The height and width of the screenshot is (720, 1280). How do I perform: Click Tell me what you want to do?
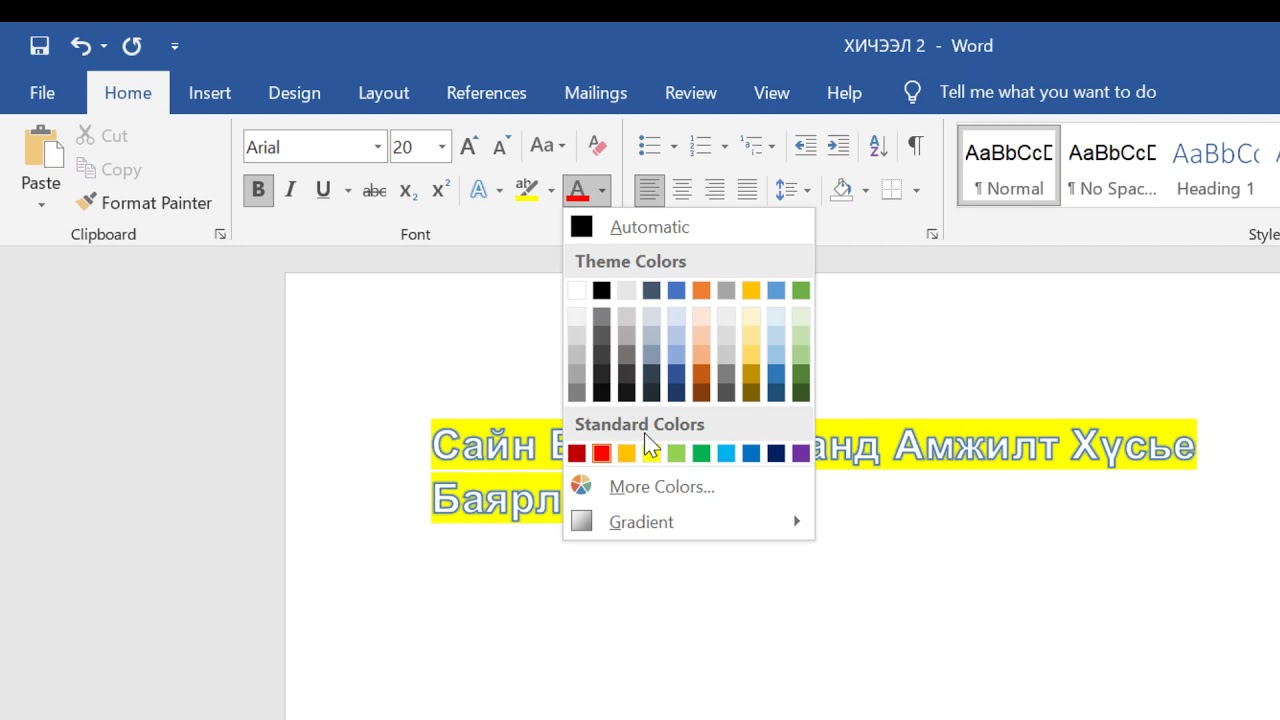pyautogui.click(x=1047, y=92)
